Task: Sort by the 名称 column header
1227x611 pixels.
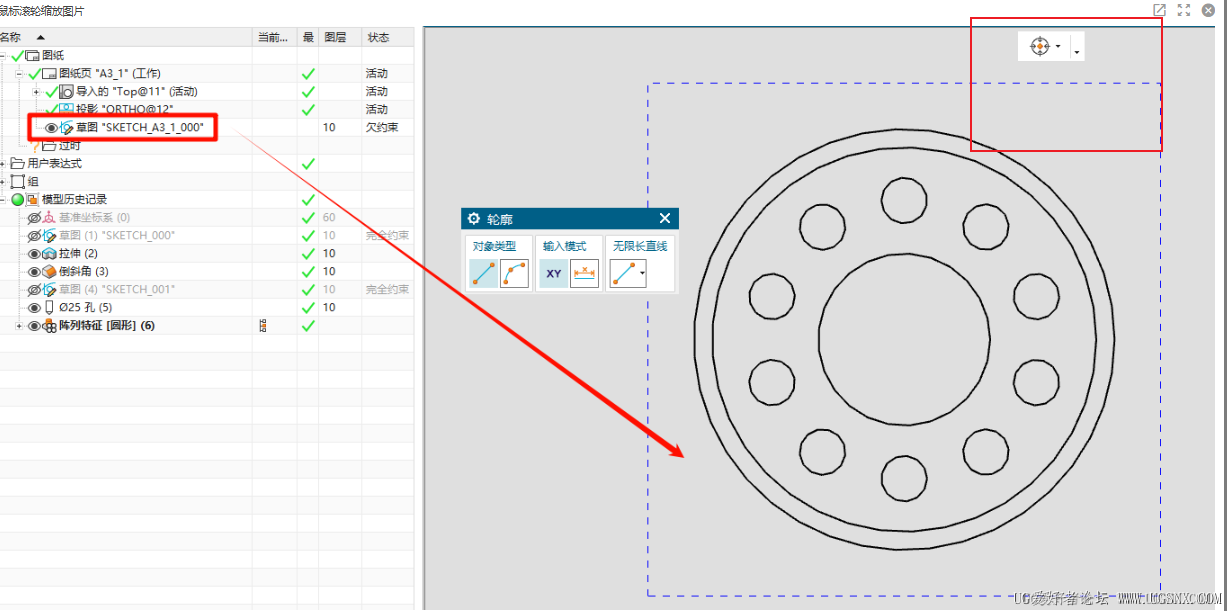Action: click(125, 37)
